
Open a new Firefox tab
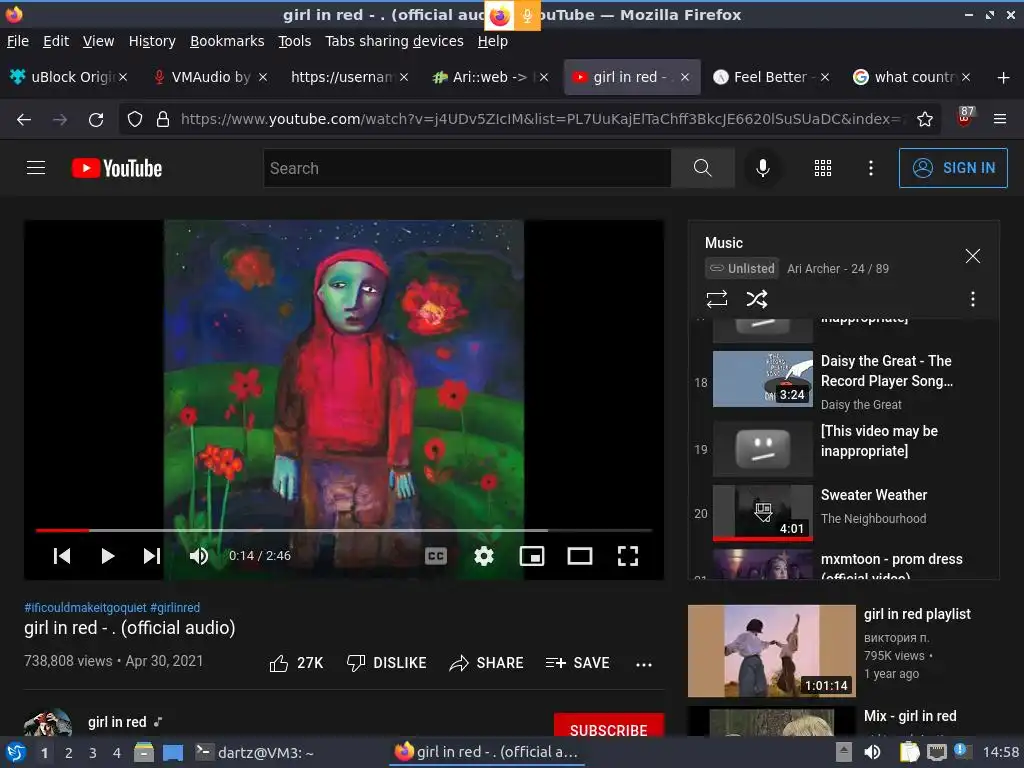coord(1004,78)
